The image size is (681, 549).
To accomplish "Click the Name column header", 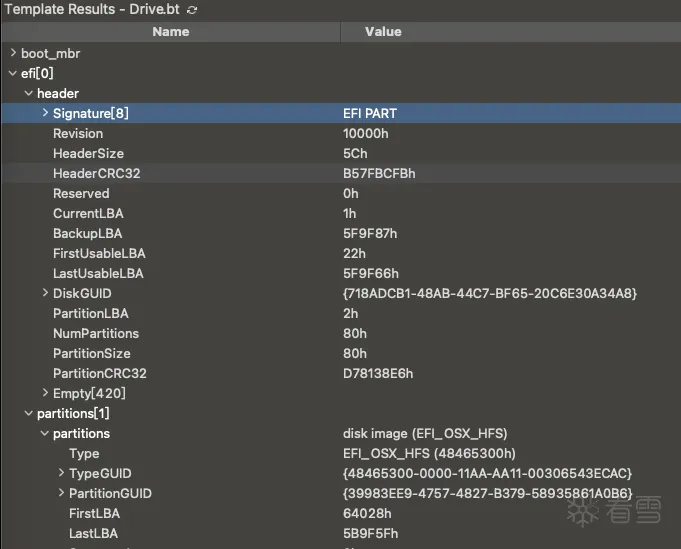I will (170, 32).
